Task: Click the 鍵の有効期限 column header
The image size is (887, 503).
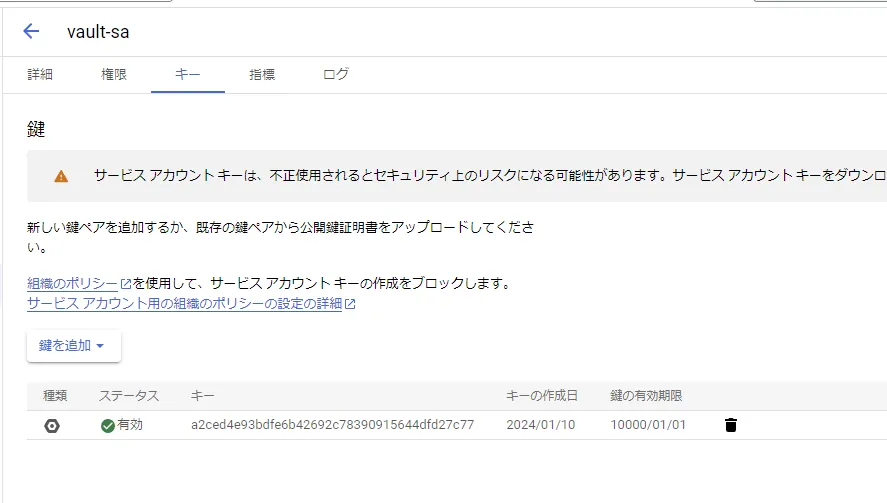Action: (x=646, y=396)
